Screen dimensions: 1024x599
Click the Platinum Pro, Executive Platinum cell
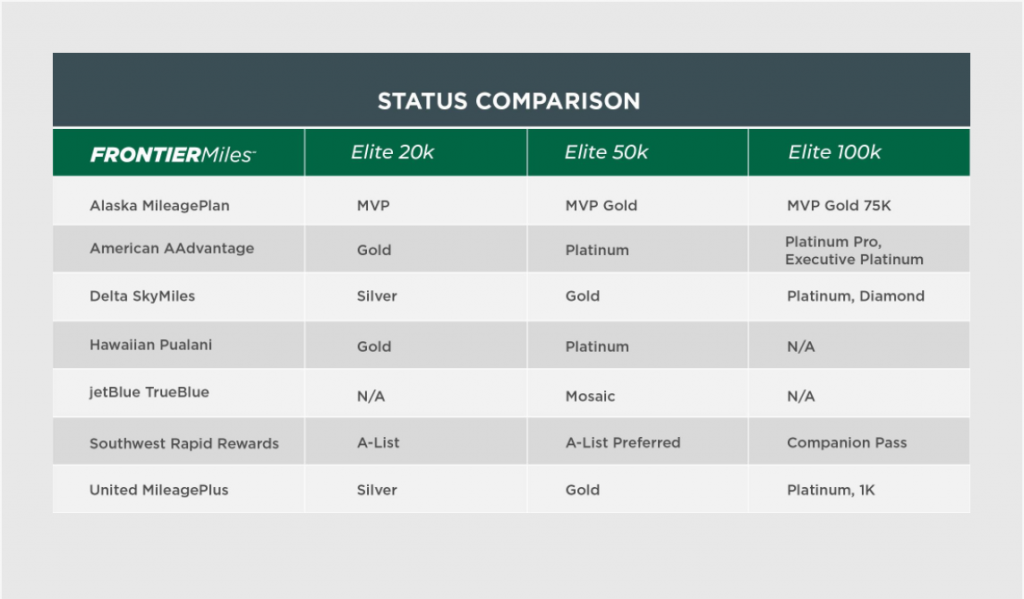pos(854,251)
